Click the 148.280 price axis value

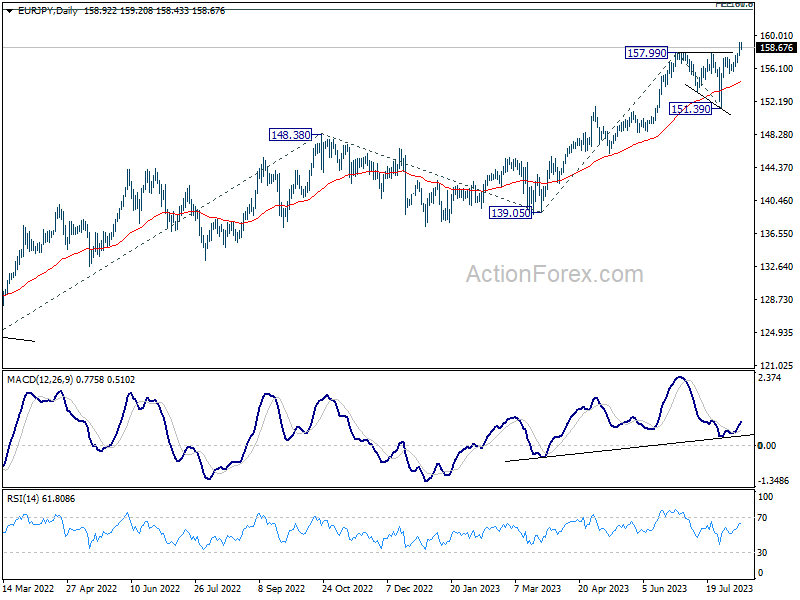click(777, 135)
